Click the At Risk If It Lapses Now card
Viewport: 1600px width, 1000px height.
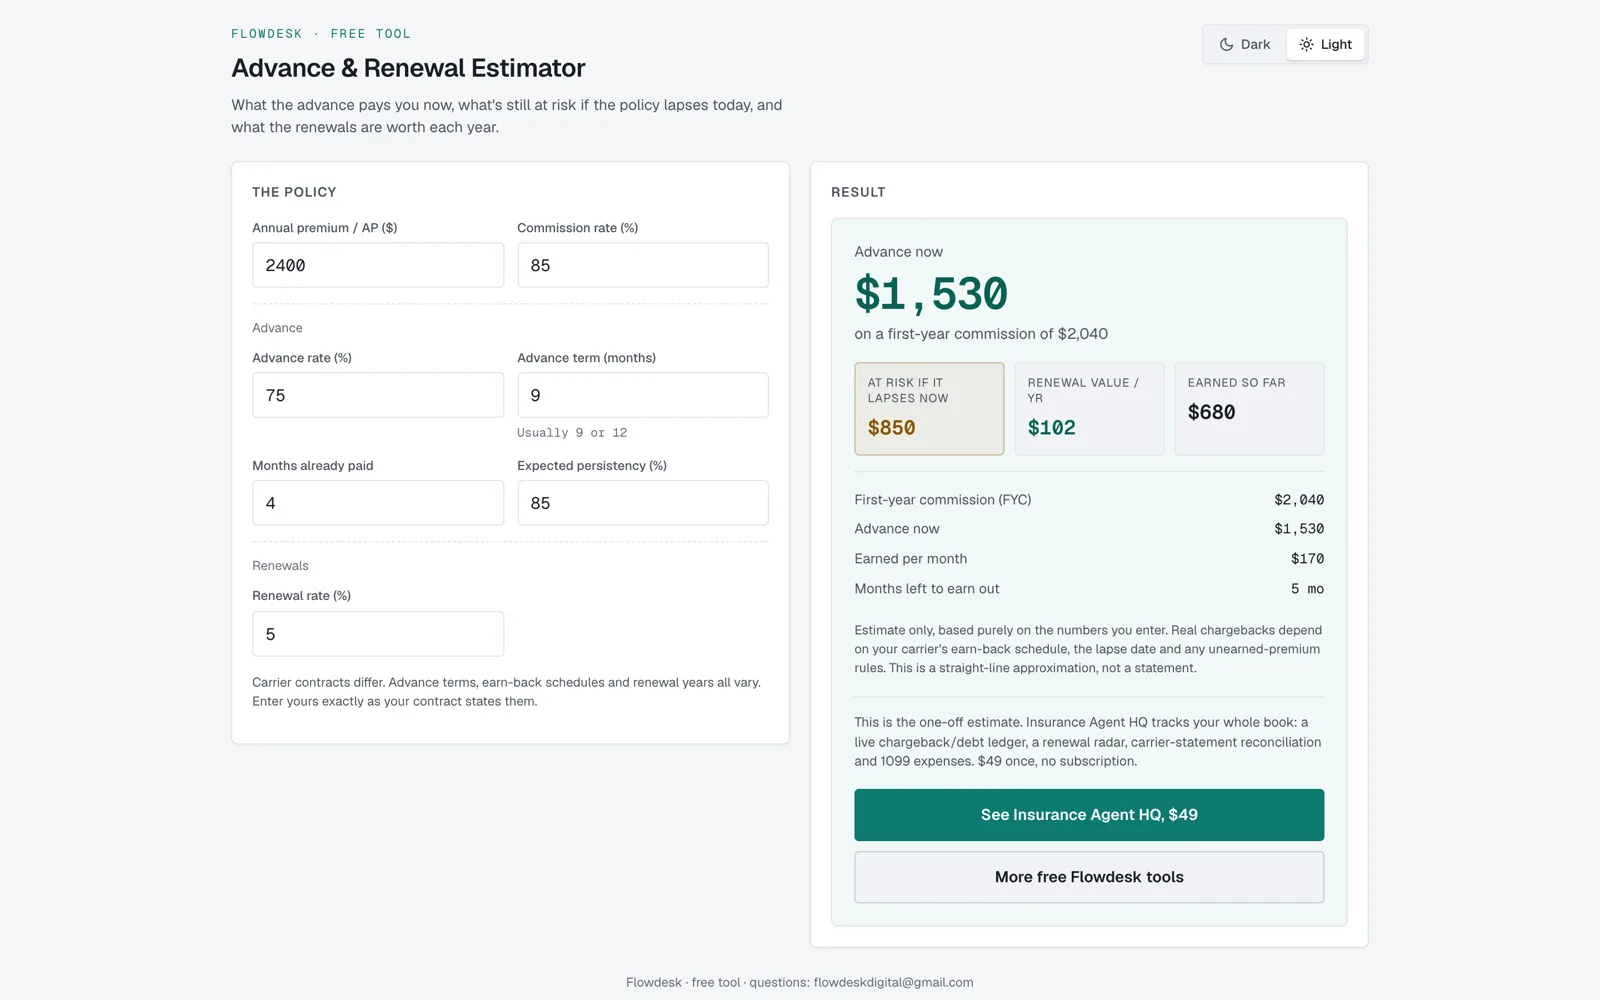click(929, 409)
